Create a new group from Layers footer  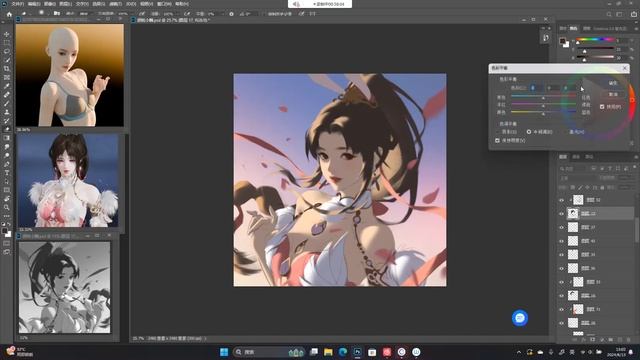click(611, 340)
